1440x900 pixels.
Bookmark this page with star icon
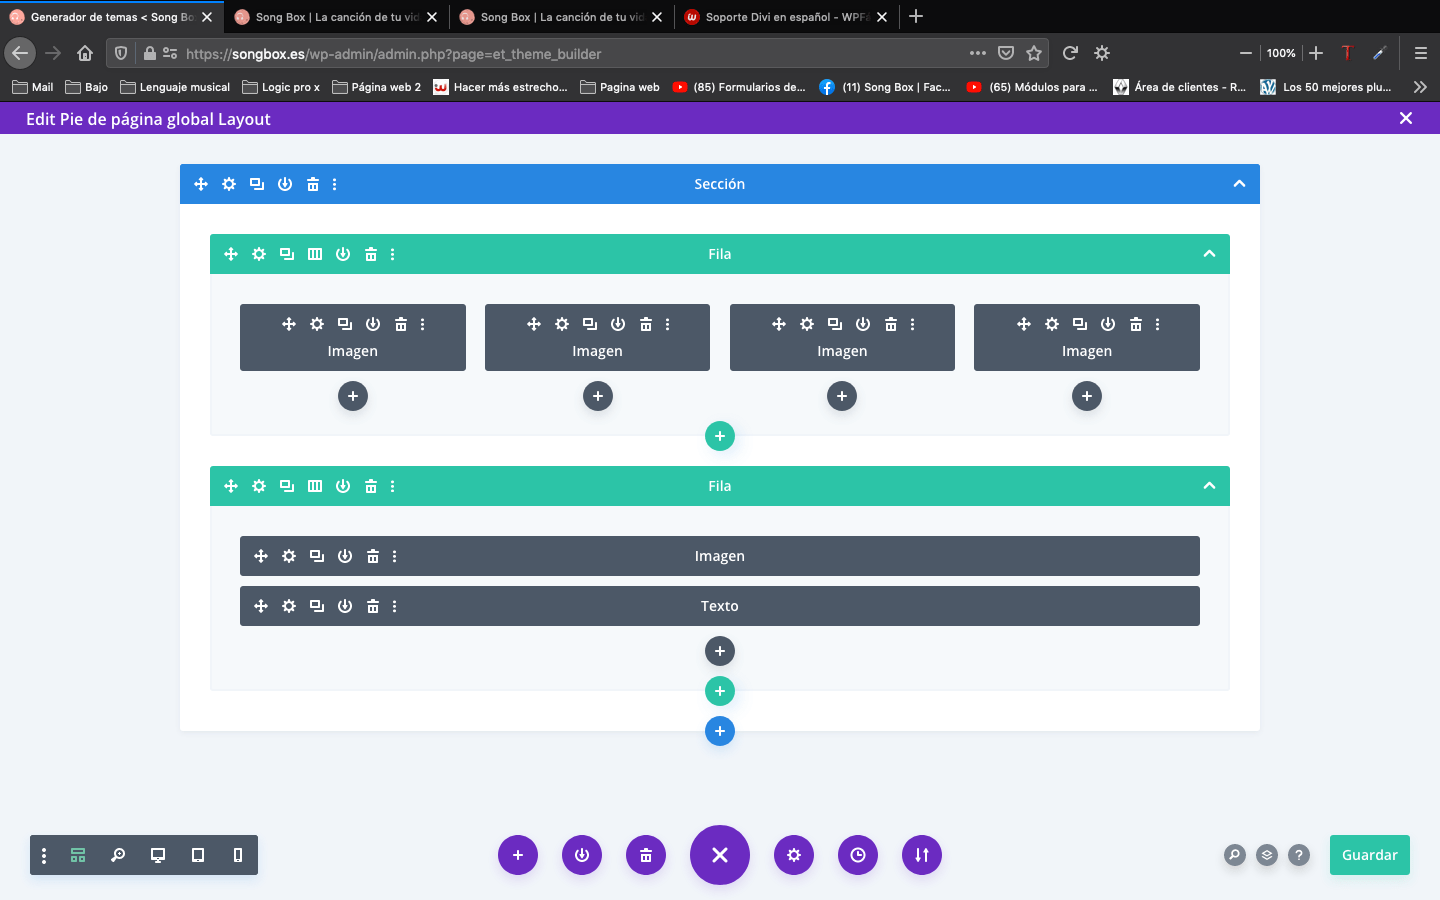1034,53
